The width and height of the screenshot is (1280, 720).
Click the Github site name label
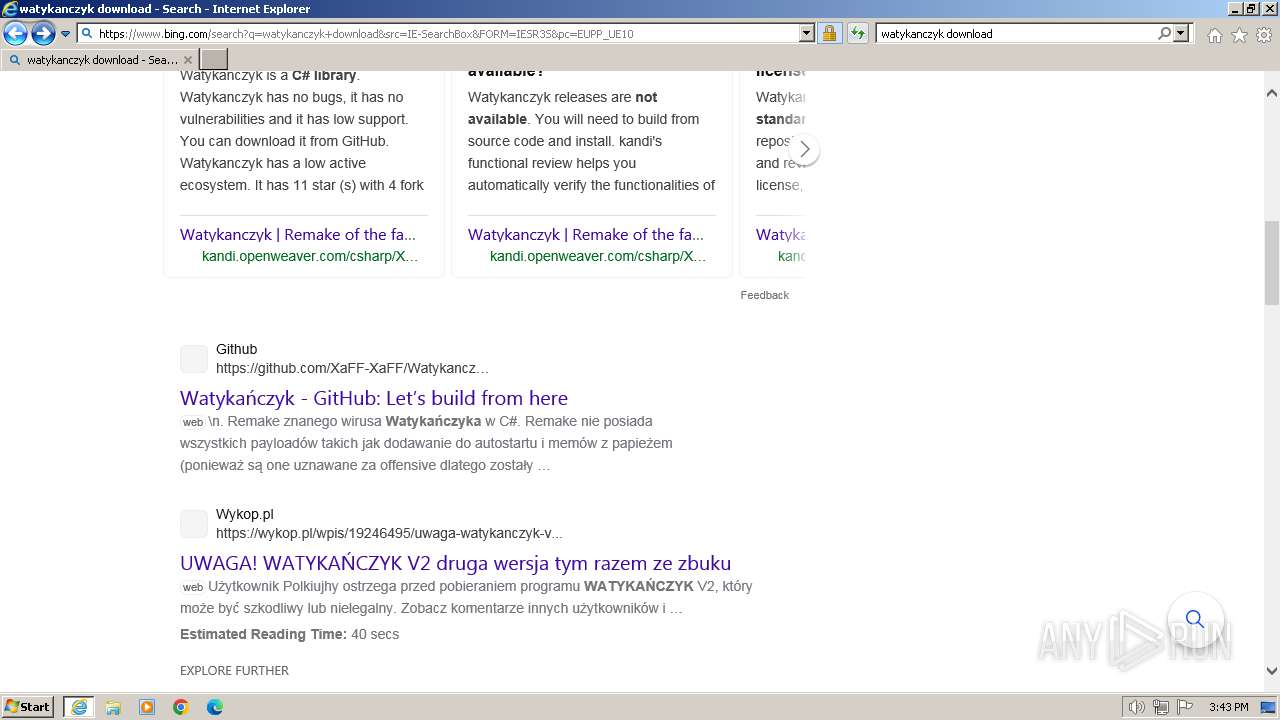(236, 349)
